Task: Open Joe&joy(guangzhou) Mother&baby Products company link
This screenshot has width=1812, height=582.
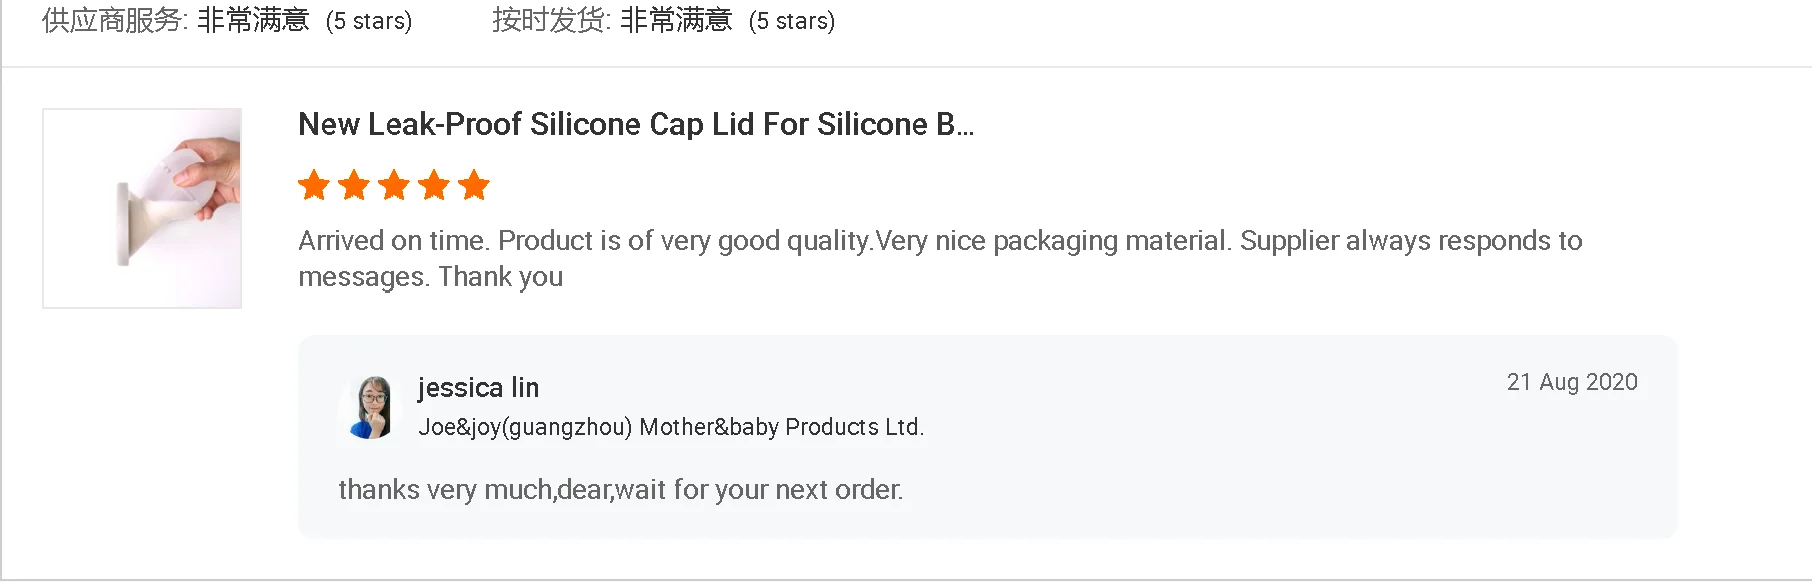Action: pos(670,427)
